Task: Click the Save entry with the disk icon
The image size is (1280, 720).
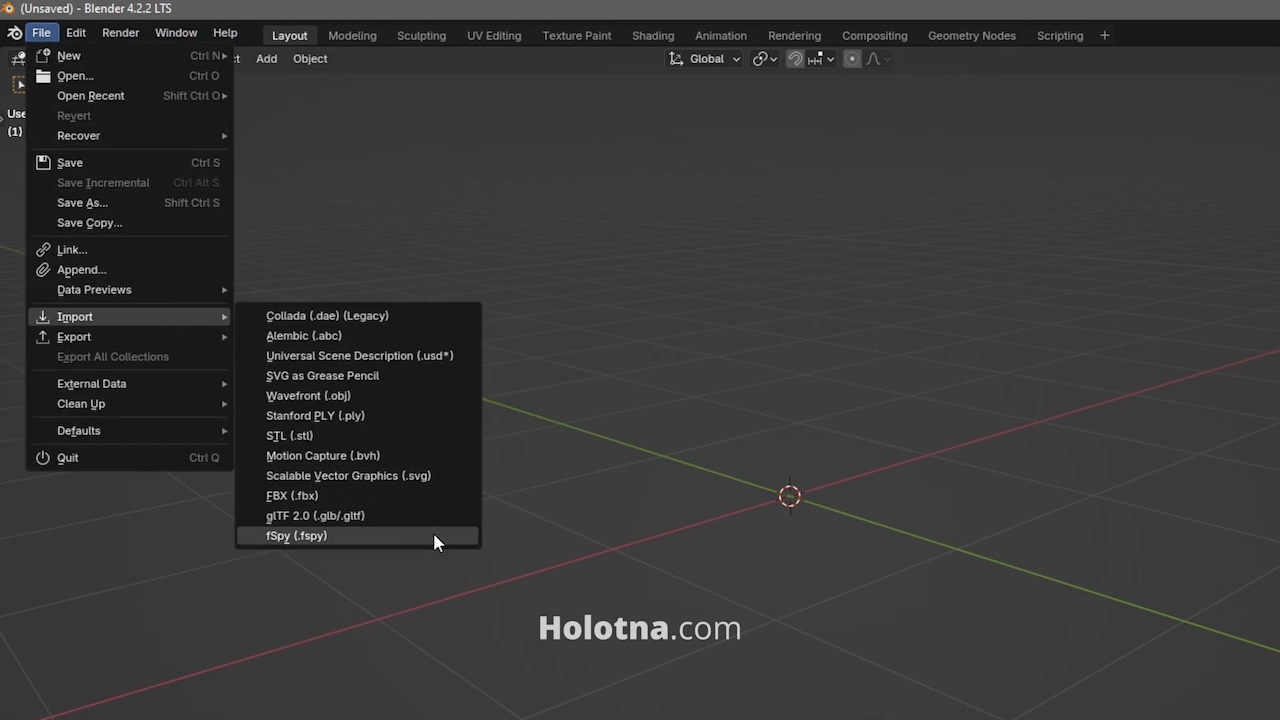Action: [x=130, y=162]
